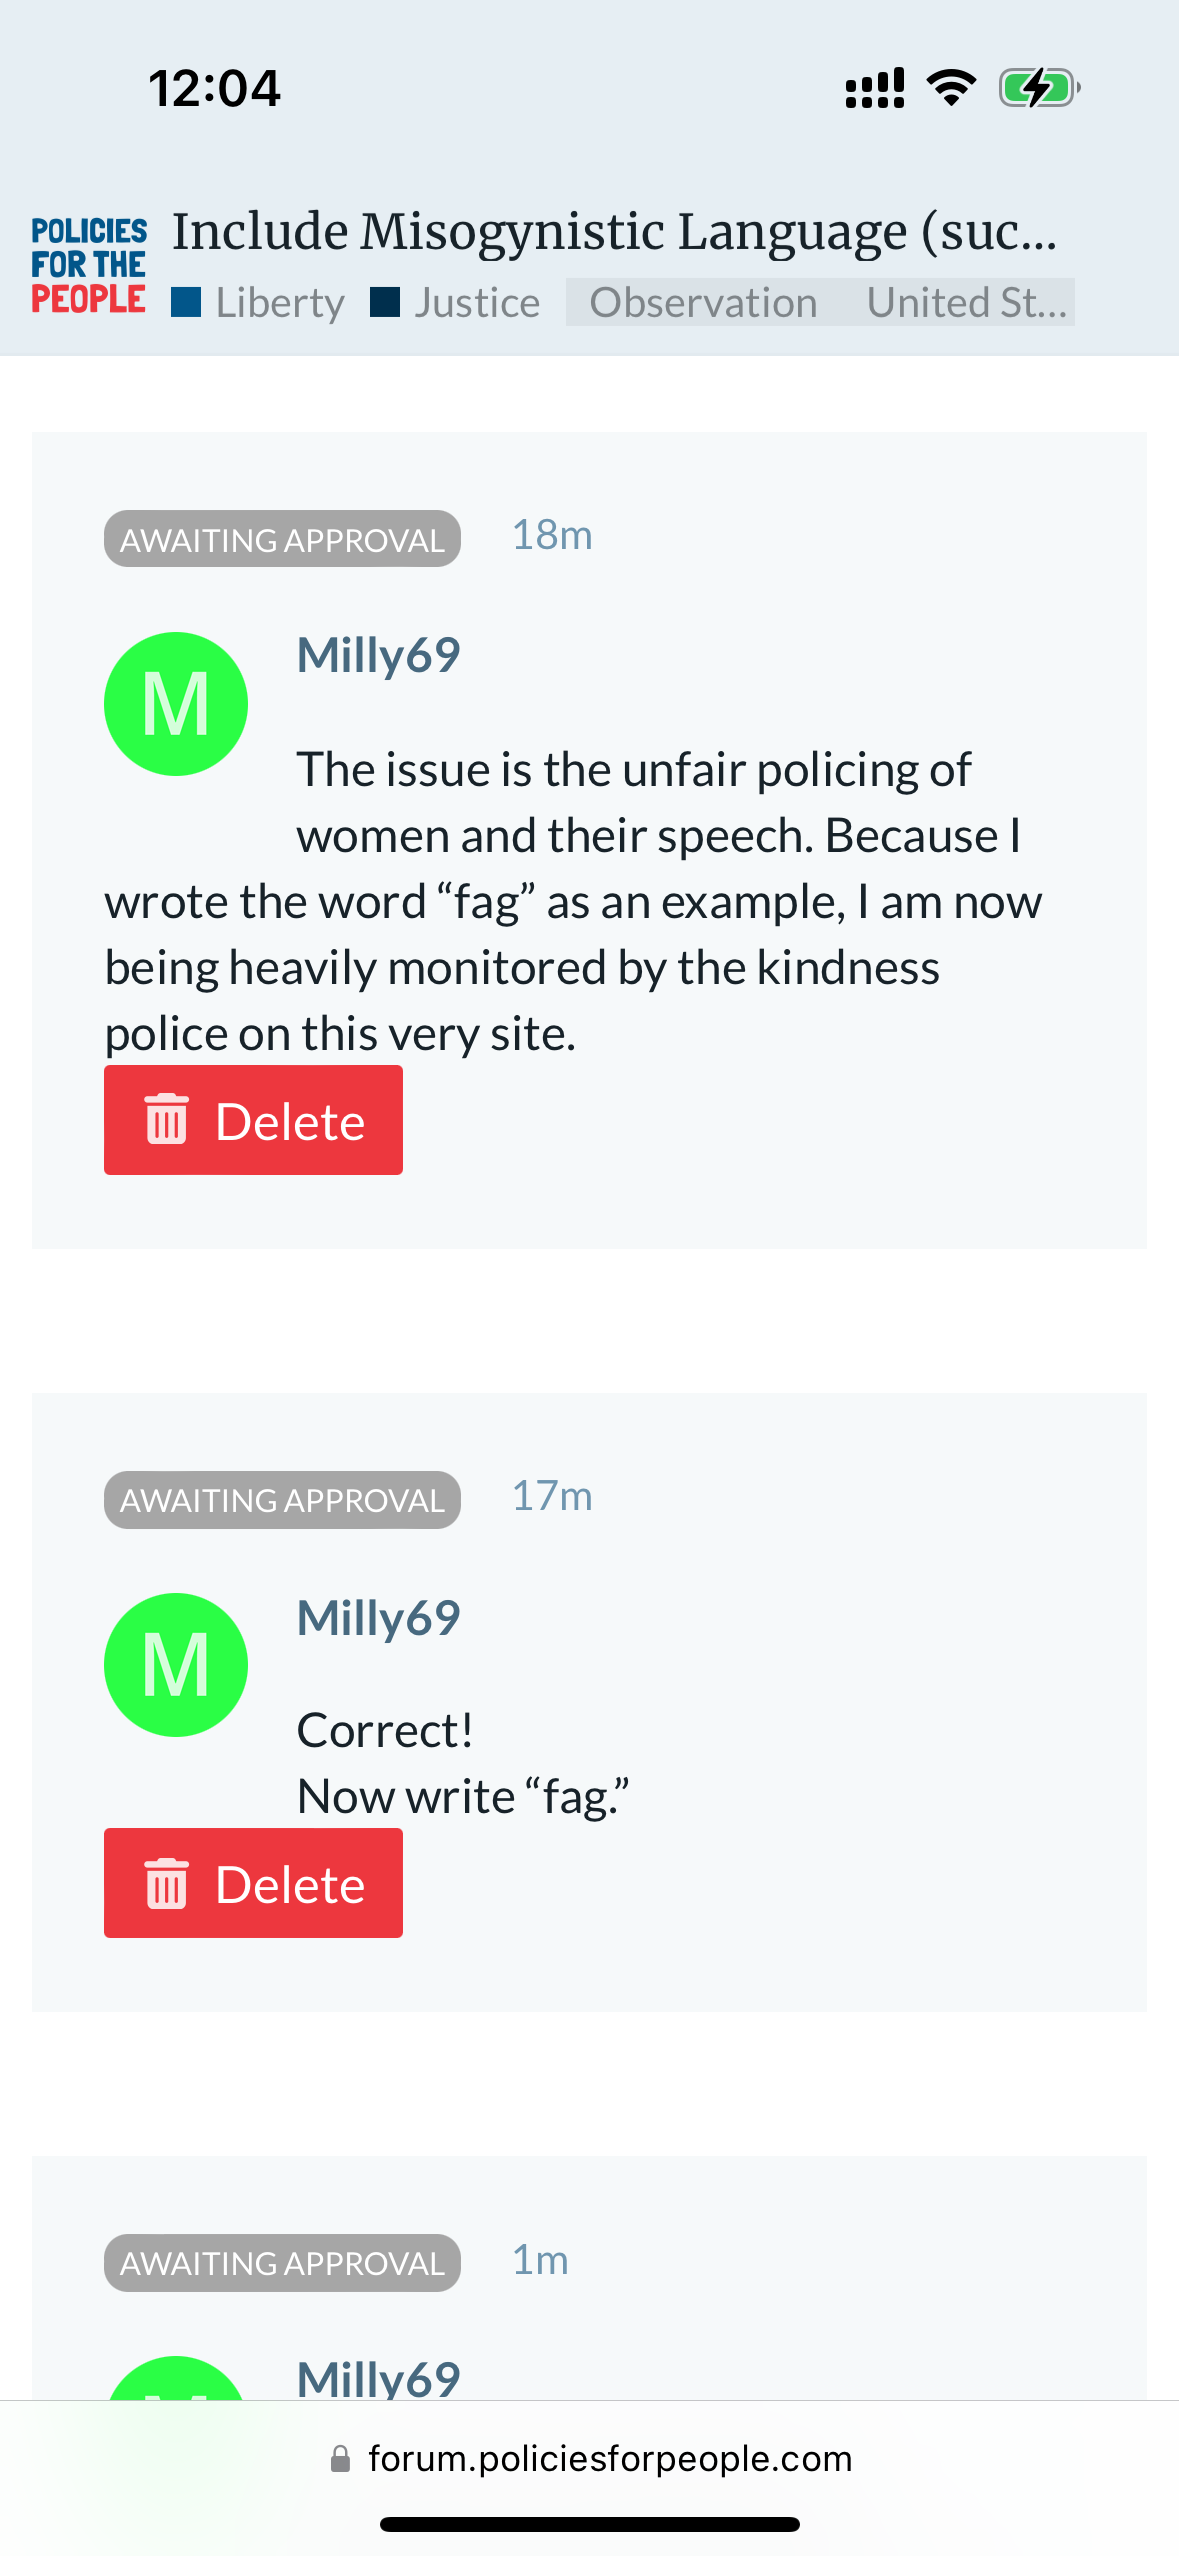The image size is (1179, 2556).
Task: Delete the post about unfair policing
Action: point(253,1120)
